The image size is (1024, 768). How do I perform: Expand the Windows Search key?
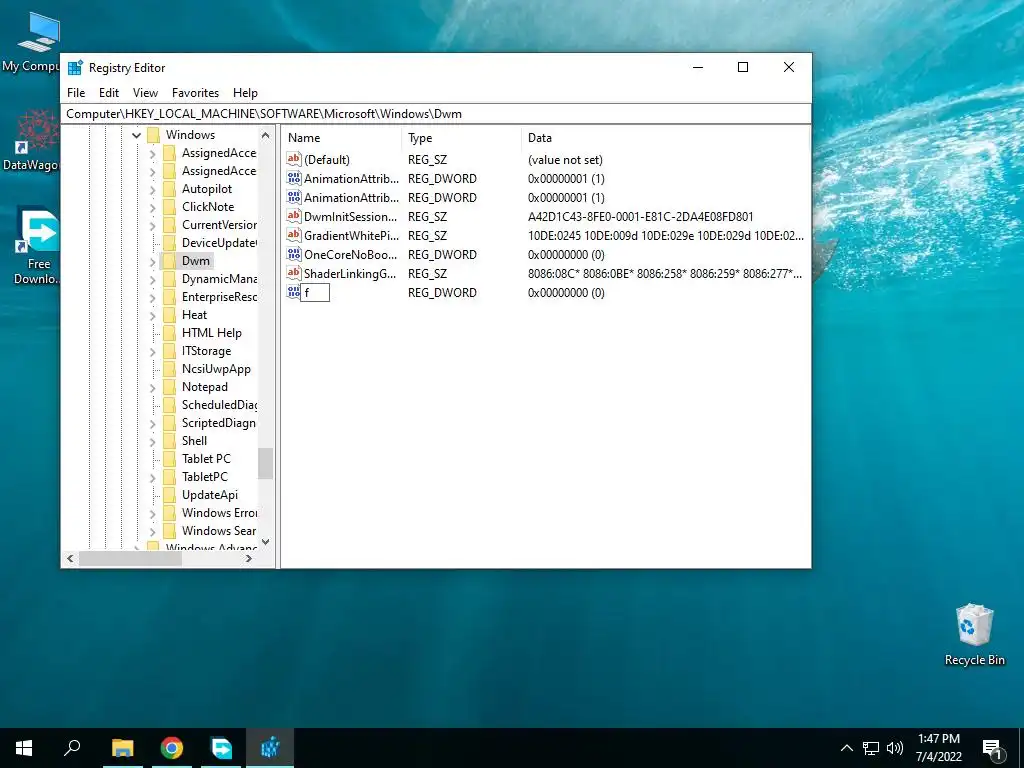point(152,532)
